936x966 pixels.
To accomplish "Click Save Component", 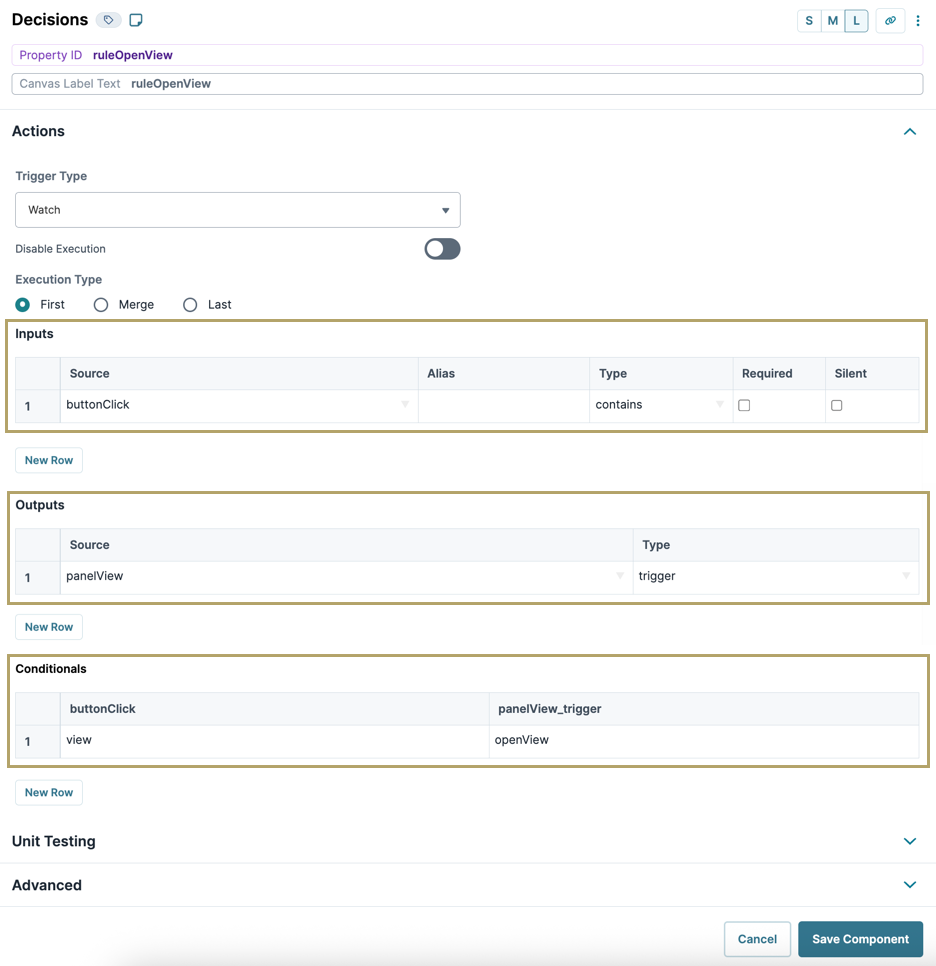I will pos(860,939).
